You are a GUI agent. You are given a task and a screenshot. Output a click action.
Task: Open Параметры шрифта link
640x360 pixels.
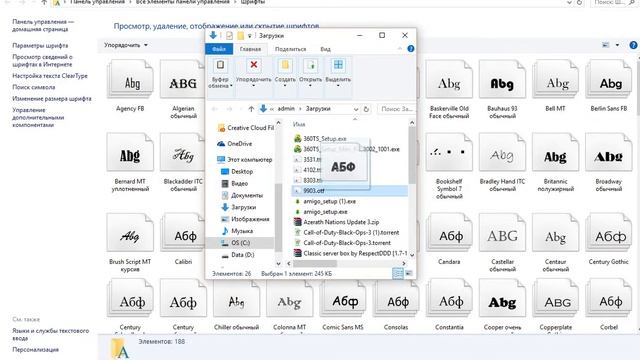coord(40,46)
